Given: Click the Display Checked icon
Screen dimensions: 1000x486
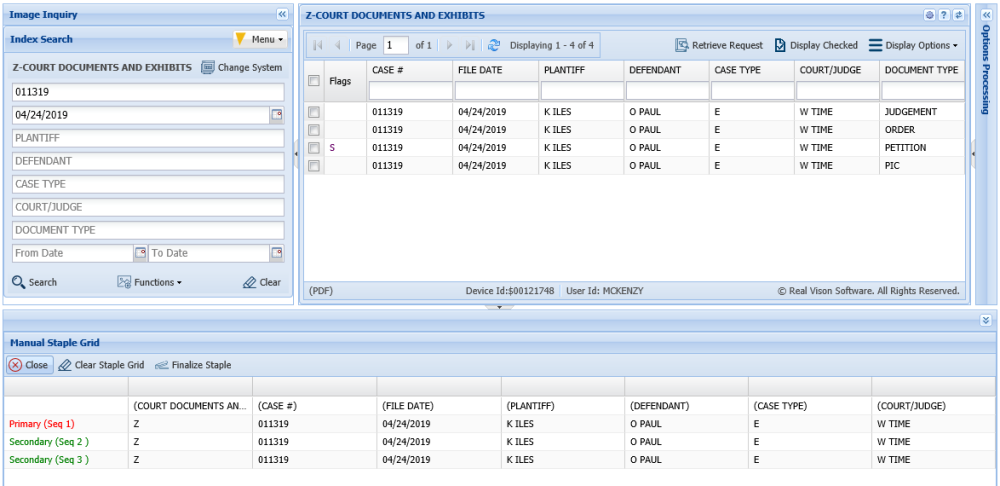Looking at the screenshot, I should pos(780,45).
